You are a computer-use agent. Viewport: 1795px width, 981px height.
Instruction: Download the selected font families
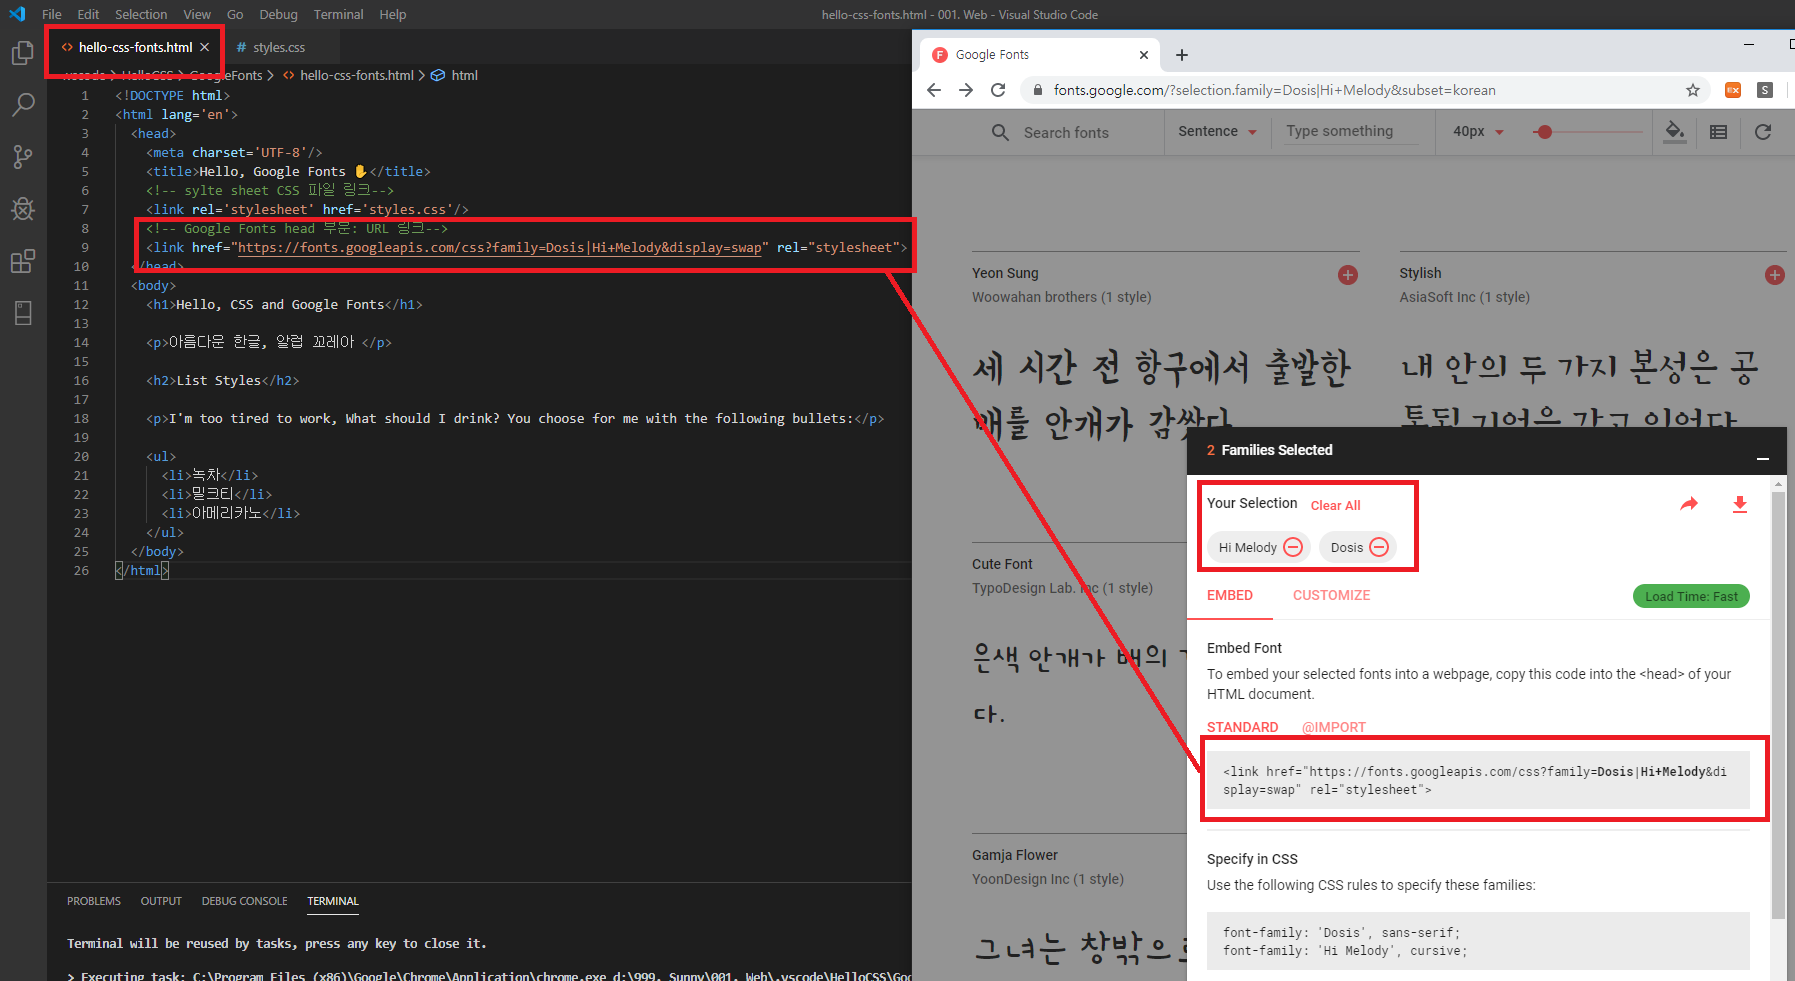[1740, 504]
